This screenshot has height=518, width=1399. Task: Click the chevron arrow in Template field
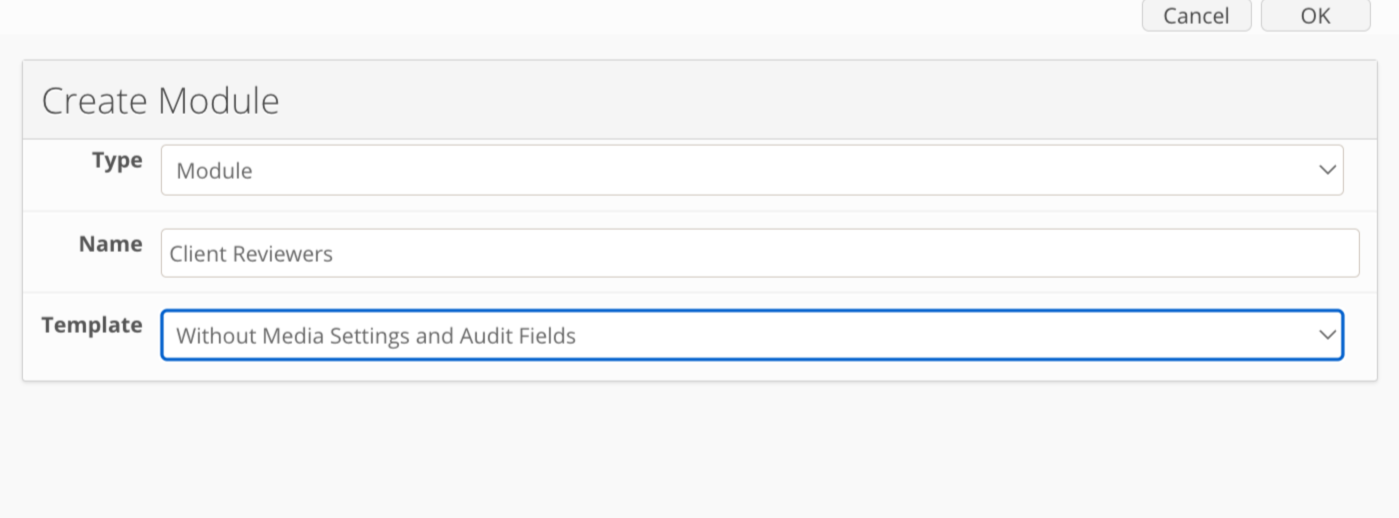[1327, 335]
